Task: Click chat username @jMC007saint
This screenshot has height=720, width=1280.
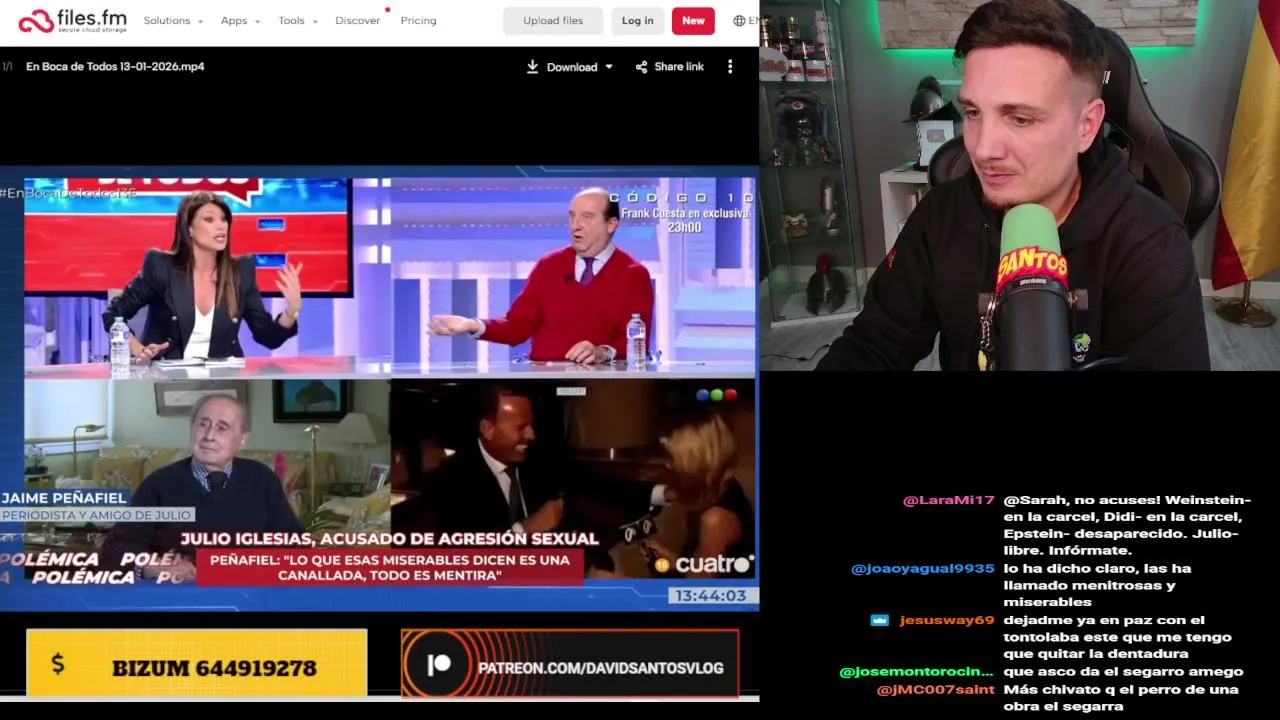Action: point(935,690)
